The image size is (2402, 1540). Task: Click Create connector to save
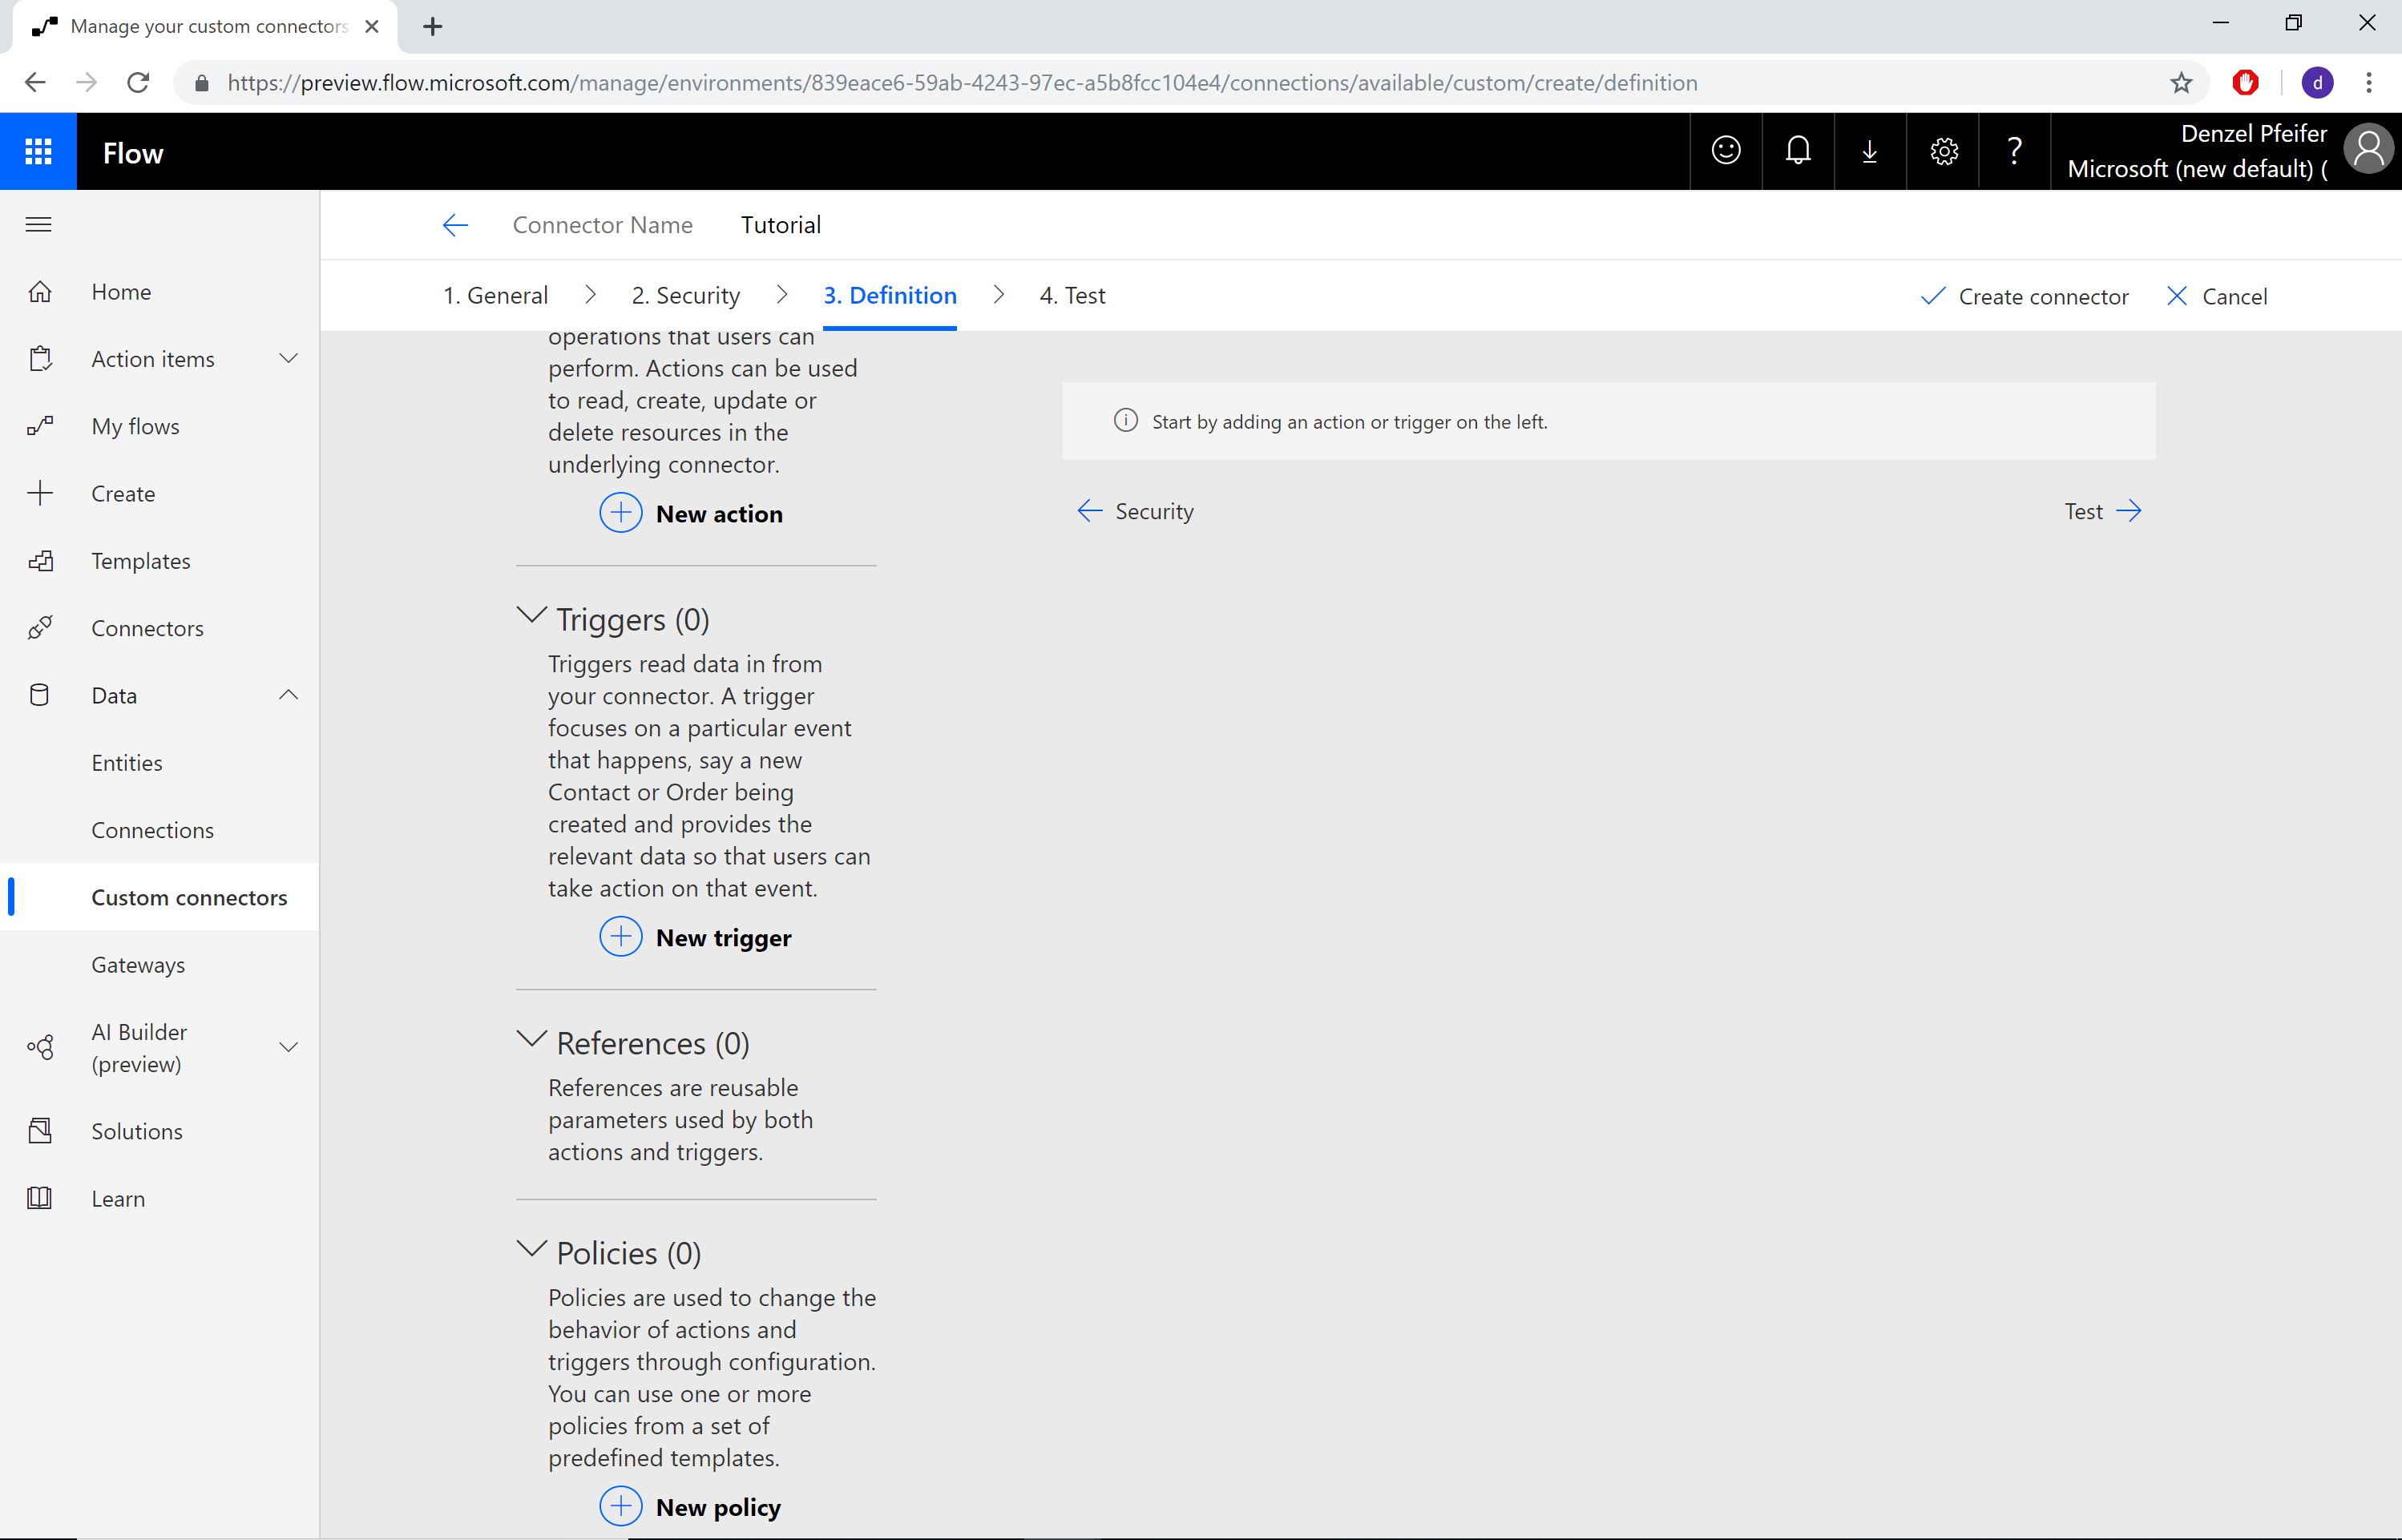pos(2024,296)
